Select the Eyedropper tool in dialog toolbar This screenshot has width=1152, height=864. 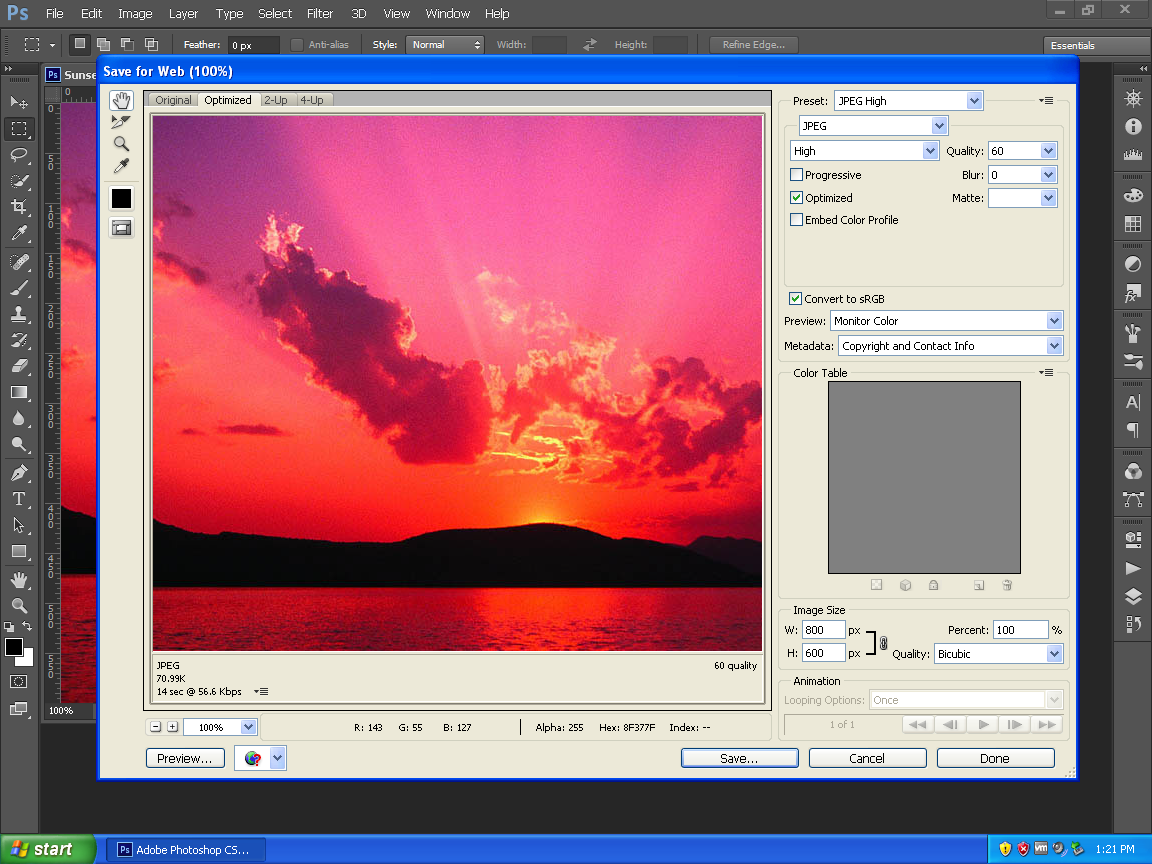pyautogui.click(x=121, y=166)
